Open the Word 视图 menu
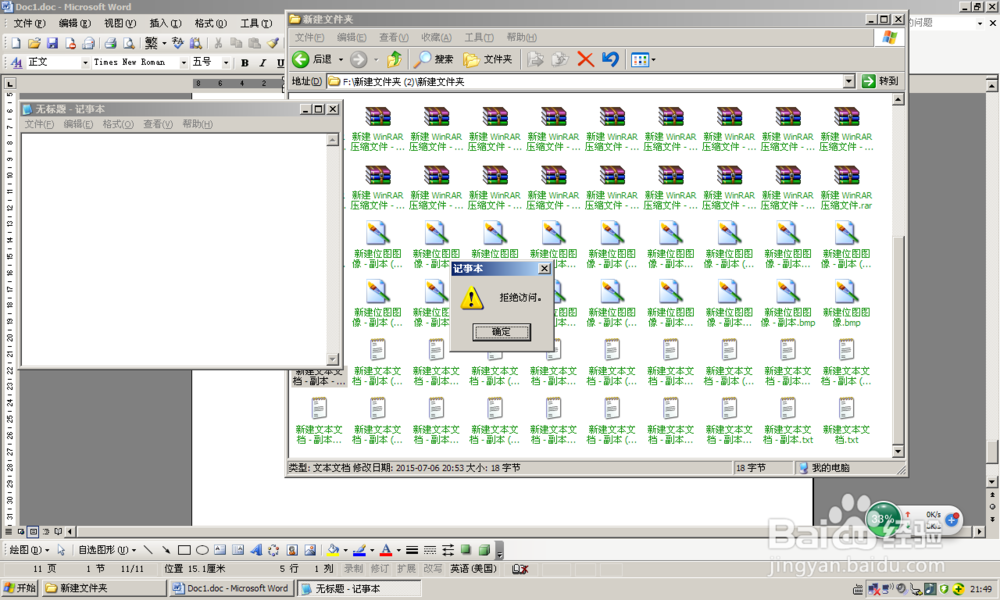The image size is (1000, 600). coord(120,24)
